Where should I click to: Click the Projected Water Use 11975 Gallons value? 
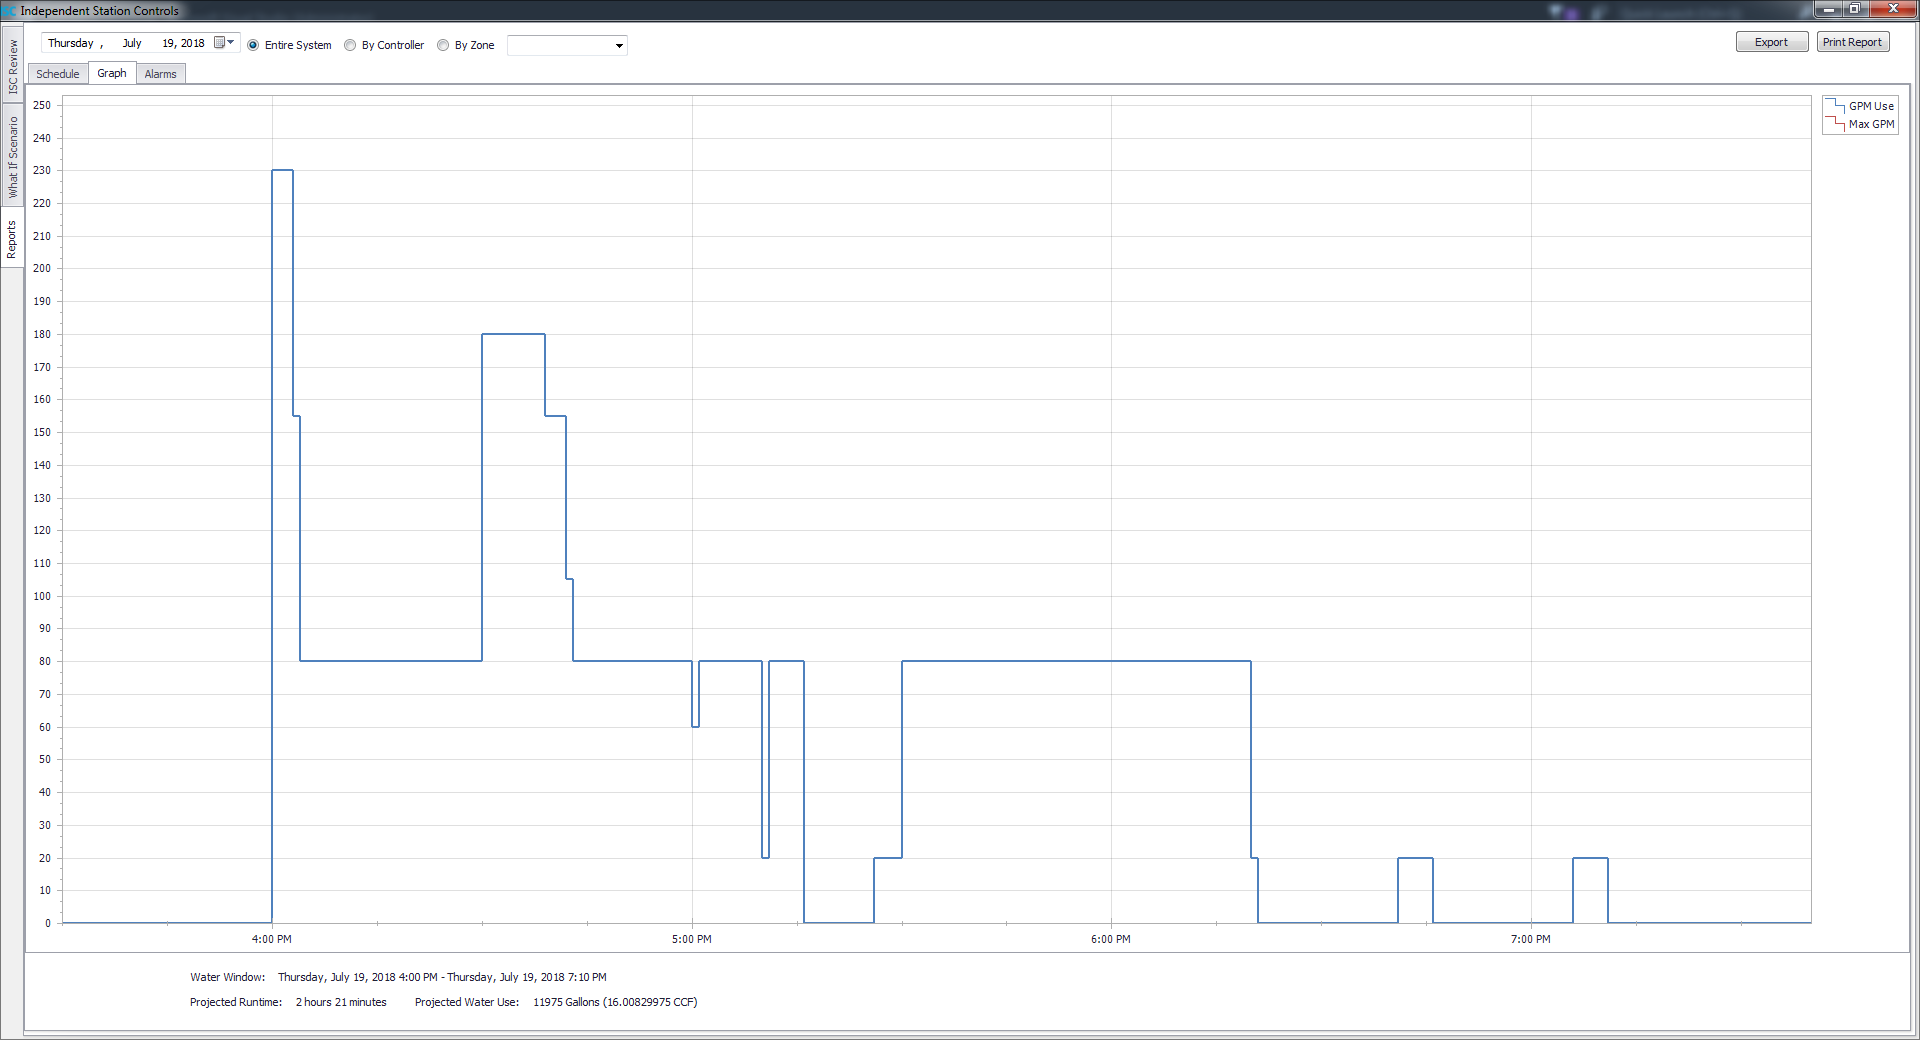point(615,1002)
